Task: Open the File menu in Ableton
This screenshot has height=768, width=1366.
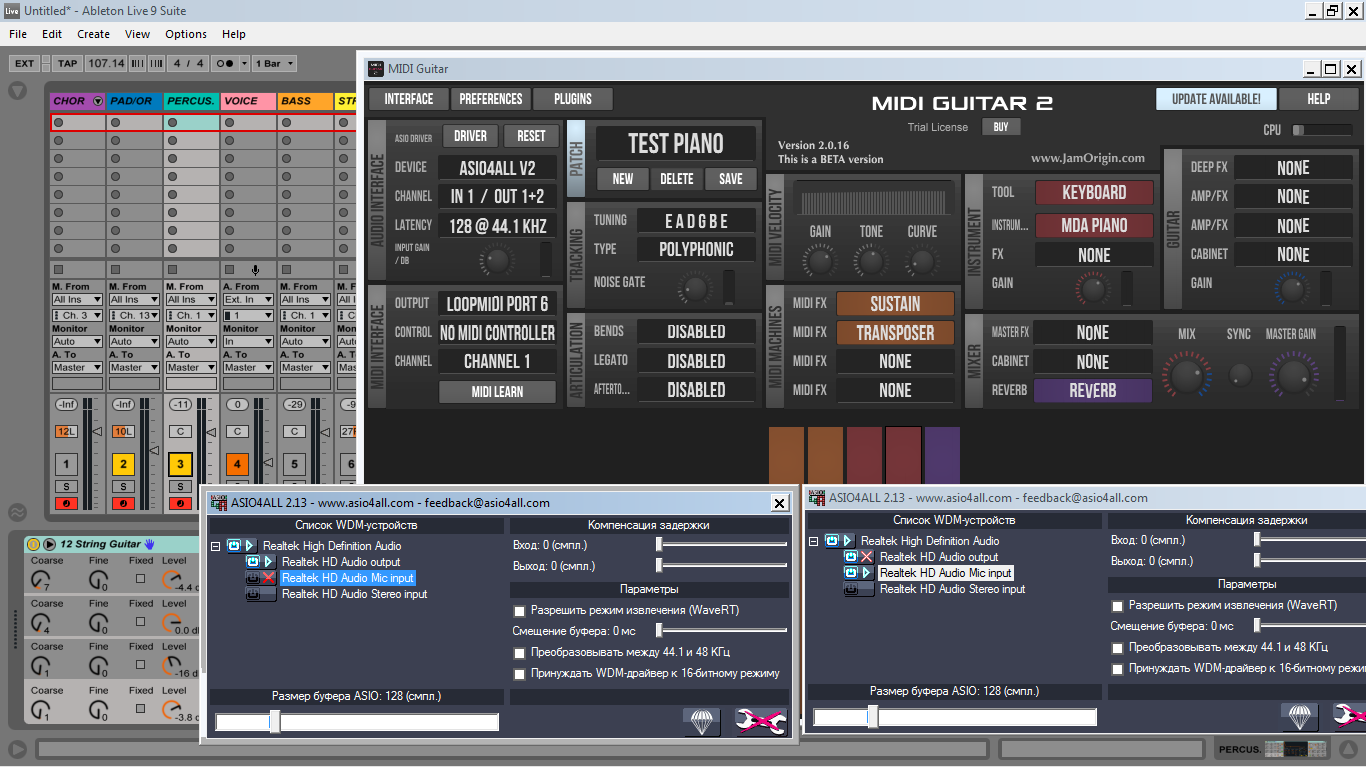Action: [18, 34]
